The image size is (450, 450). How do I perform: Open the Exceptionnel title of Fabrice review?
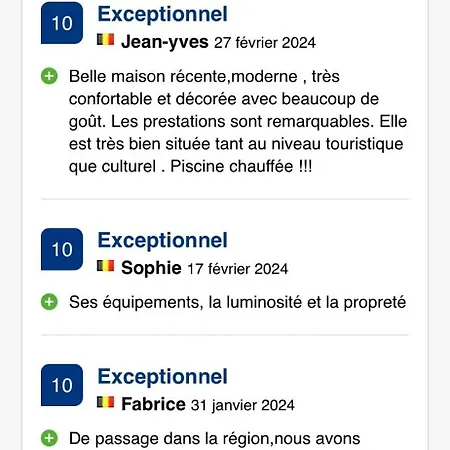point(162,377)
